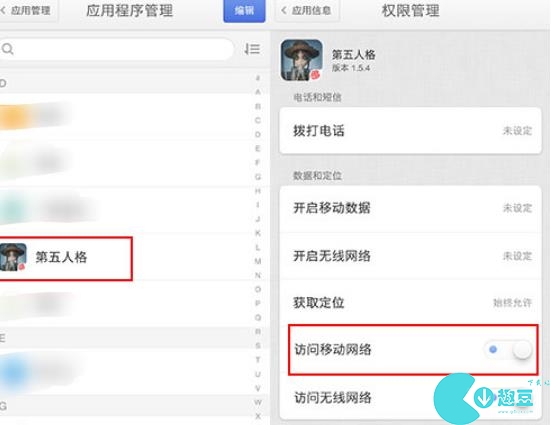The height and width of the screenshot is (425, 551).
Task: Click 第五人格 icon in the app list
Action: pyautogui.click(x=13, y=257)
